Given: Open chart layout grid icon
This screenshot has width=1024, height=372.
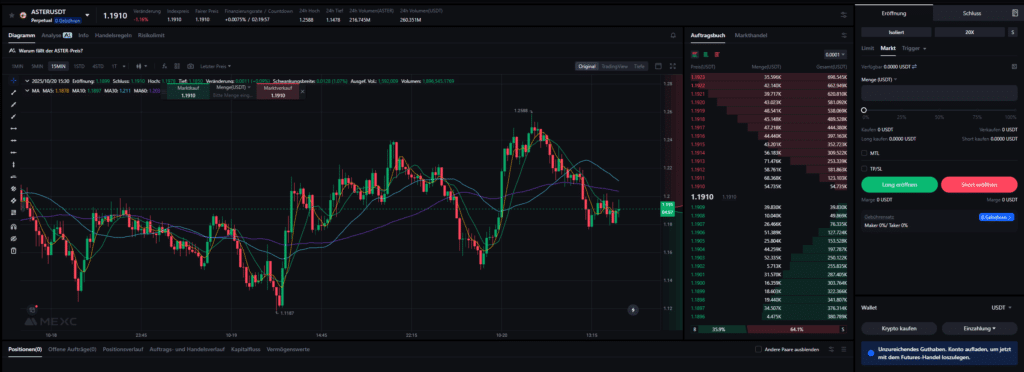Looking at the screenshot, I should pos(177,66).
